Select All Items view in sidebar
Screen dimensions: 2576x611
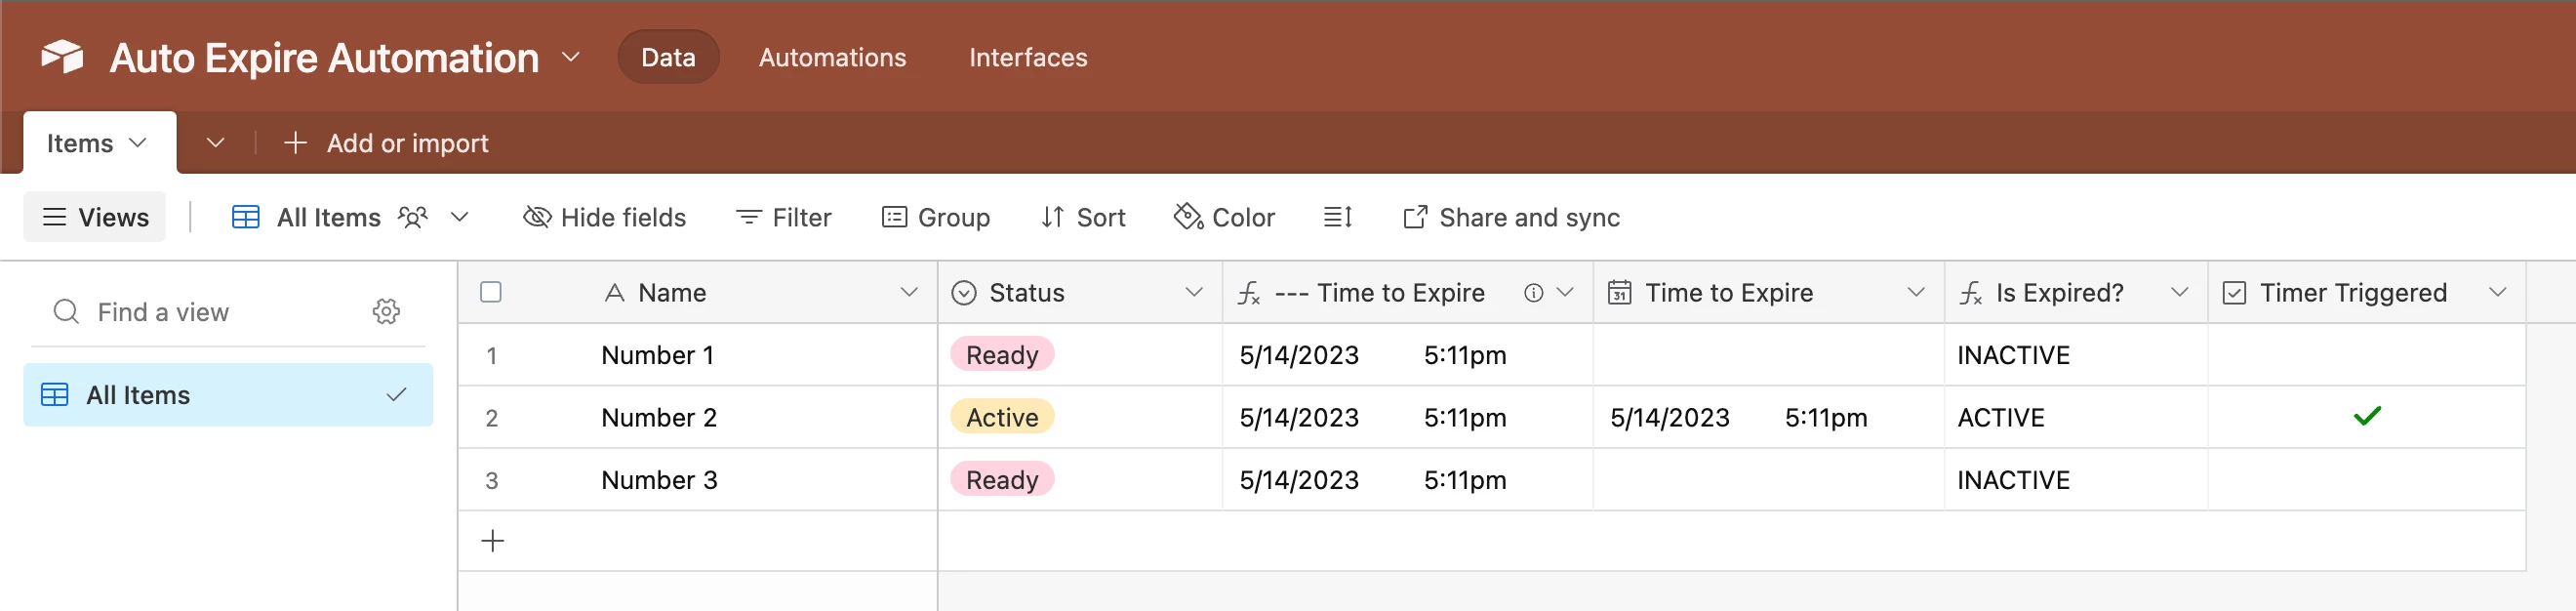(x=228, y=395)
